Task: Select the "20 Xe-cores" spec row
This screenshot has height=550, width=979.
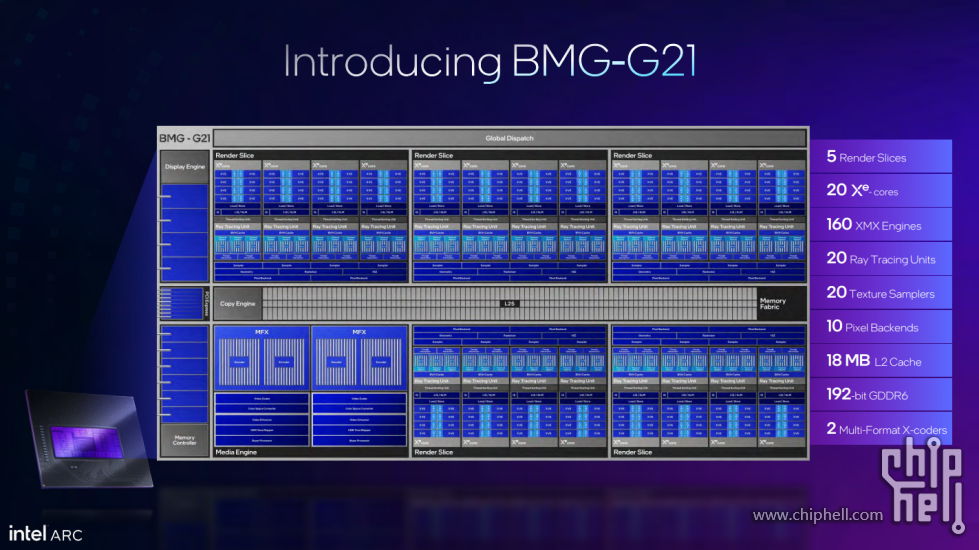Action: 881,190
